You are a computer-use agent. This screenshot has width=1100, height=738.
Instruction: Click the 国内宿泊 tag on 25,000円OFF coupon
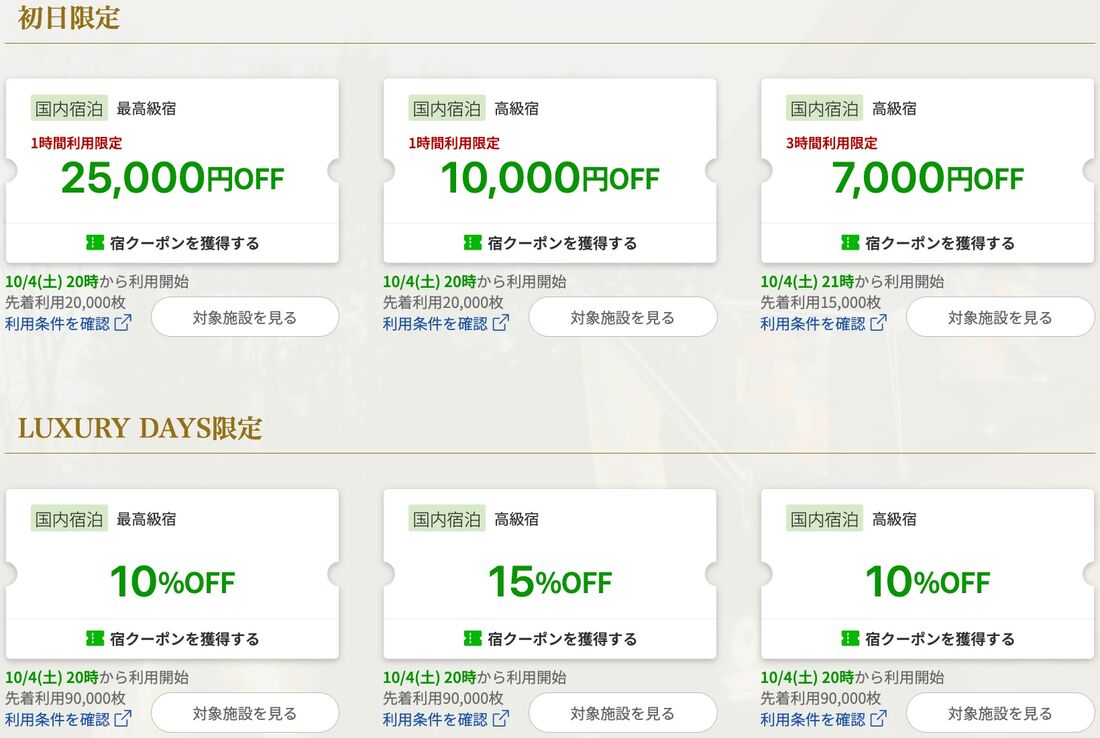coord(69,108)
